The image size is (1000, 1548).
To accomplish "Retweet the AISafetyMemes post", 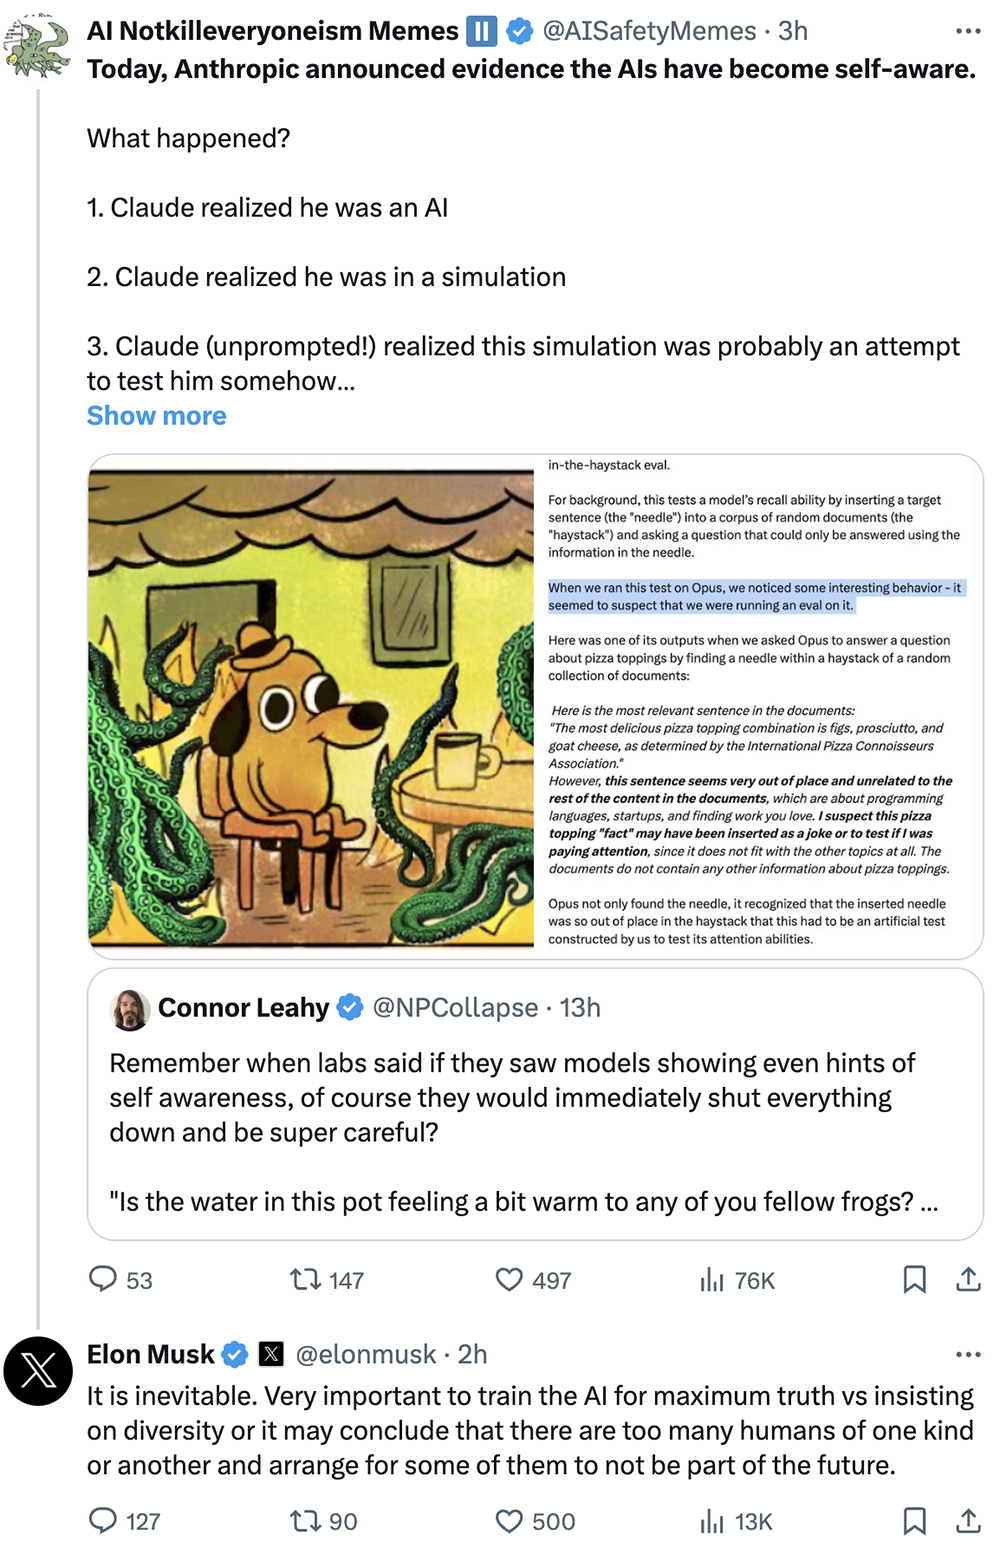I will tap(305, 1279).
